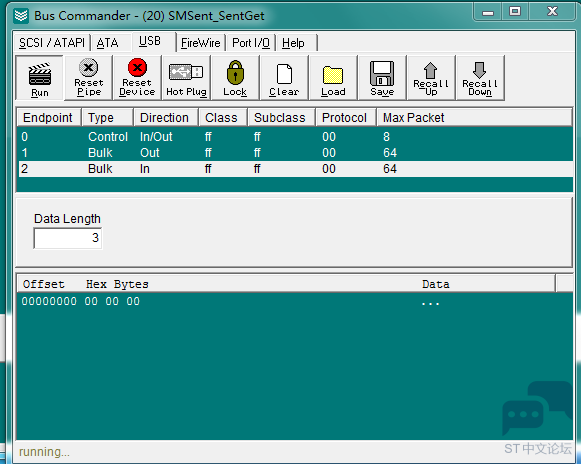Click the Direction column header
Screen dimensions: 581x464
click(165, 117)
